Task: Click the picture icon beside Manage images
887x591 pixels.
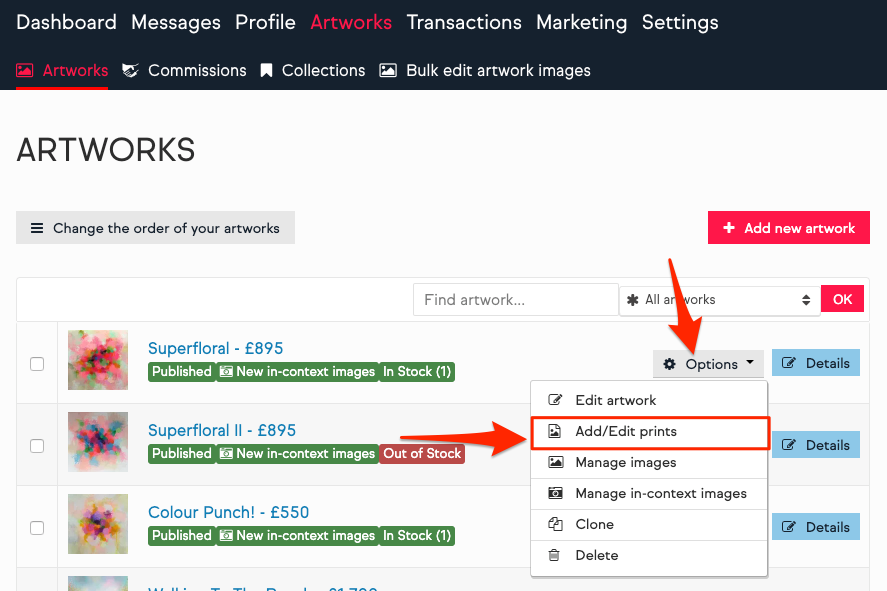Action: (556, 462)
